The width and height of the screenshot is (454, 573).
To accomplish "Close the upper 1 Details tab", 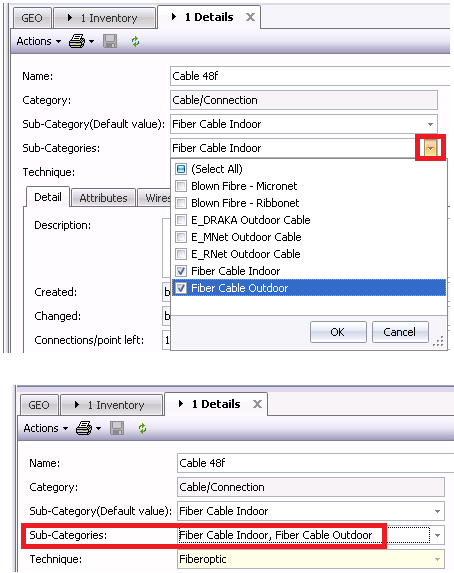I will pos(250,17).
